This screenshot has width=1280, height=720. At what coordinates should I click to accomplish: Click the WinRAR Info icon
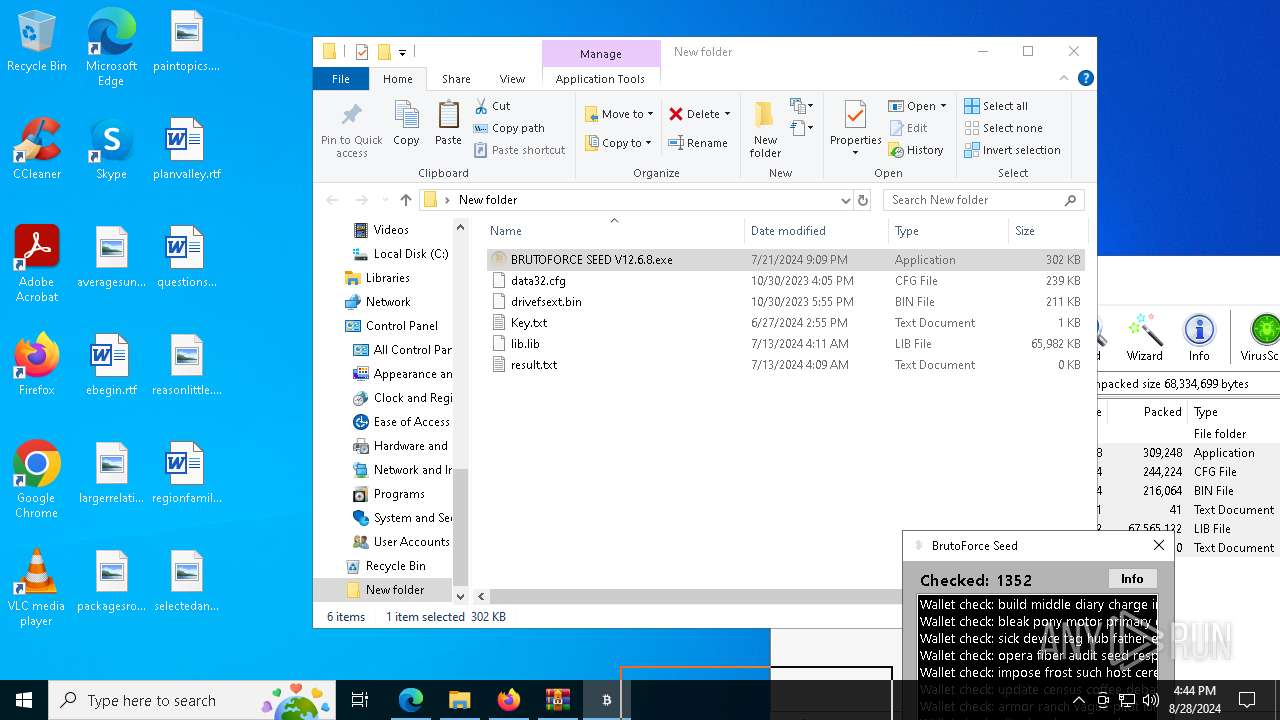pos(1199,338)
